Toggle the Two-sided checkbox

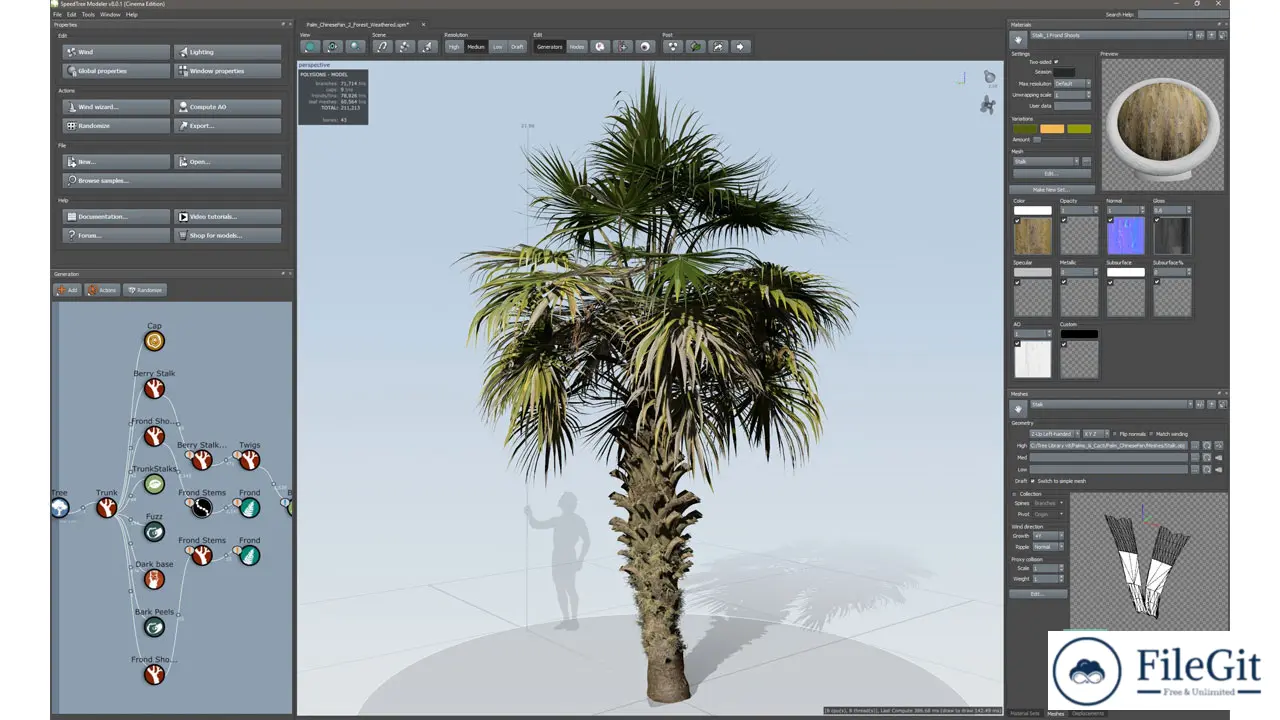pos(1056,62)
